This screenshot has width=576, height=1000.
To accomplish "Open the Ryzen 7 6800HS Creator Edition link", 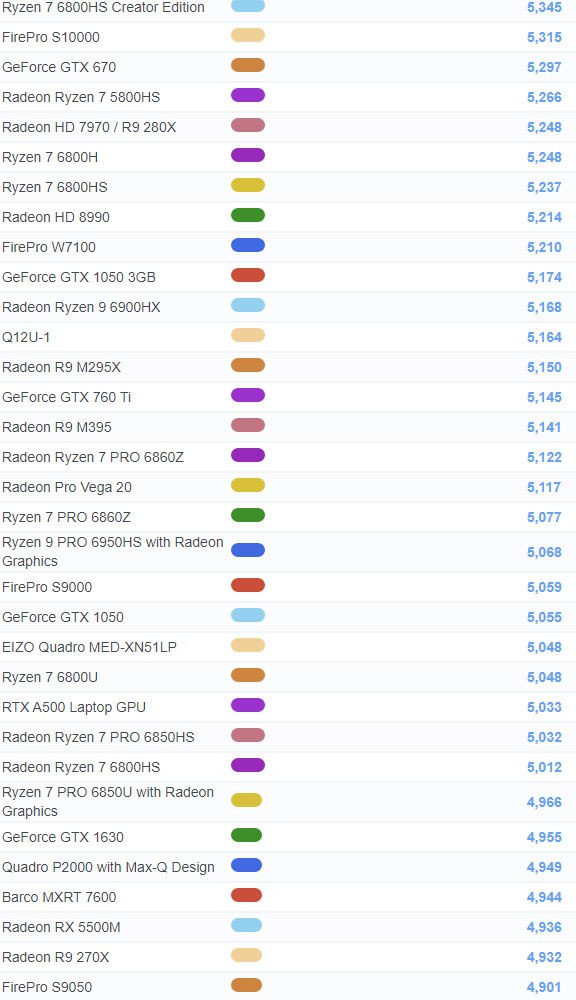I will point(103,8).
